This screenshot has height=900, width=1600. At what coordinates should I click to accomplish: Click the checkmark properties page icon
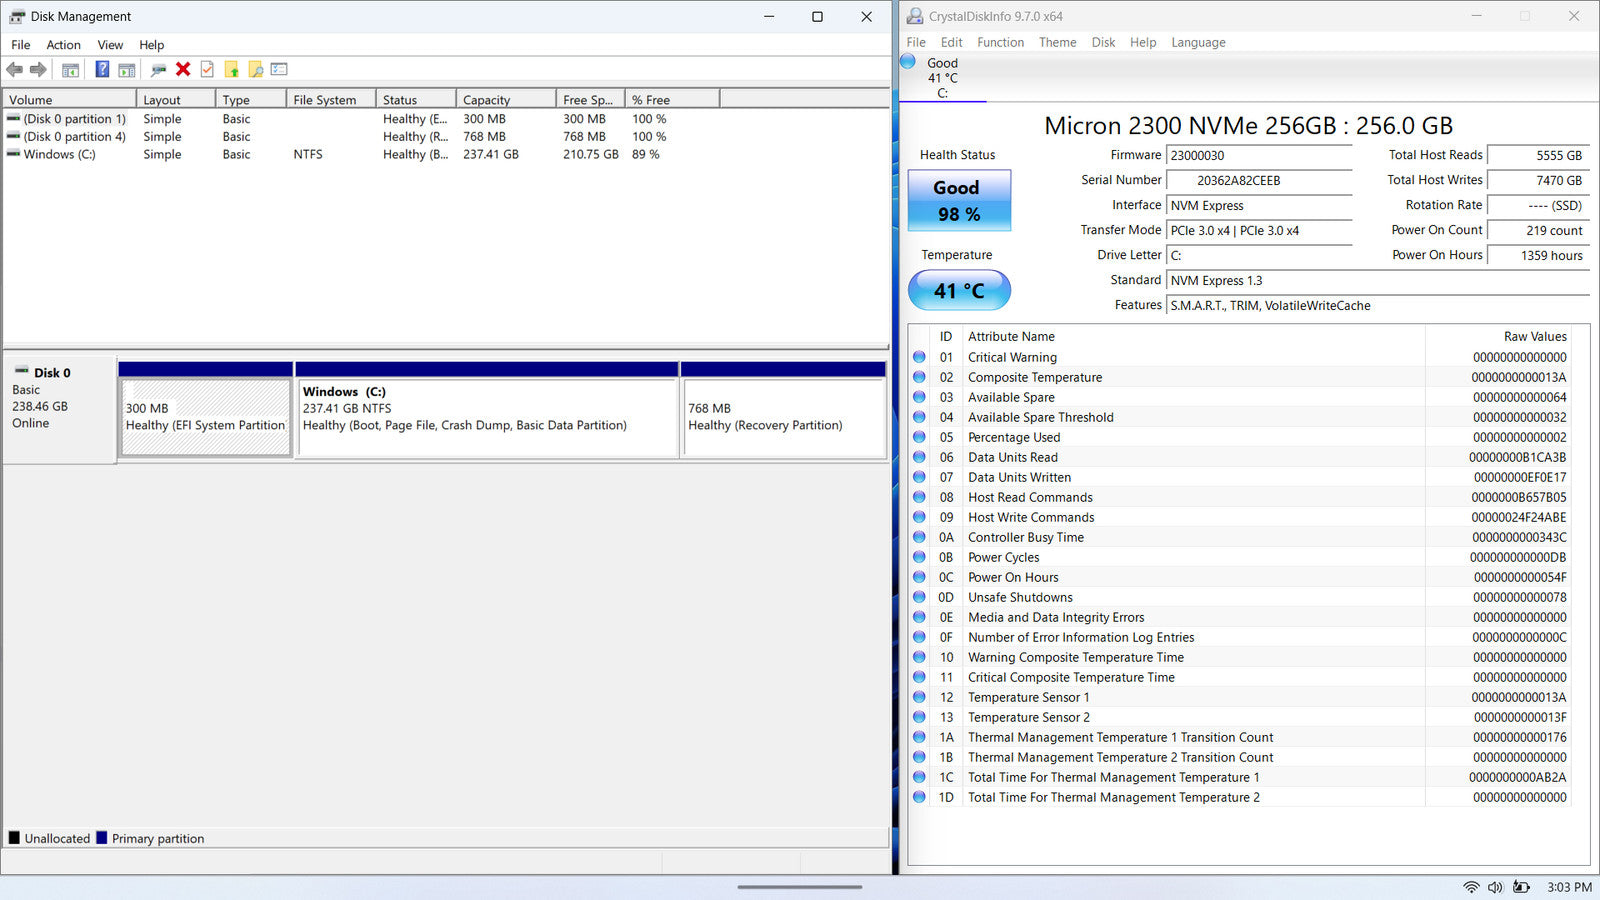point(207,69)
